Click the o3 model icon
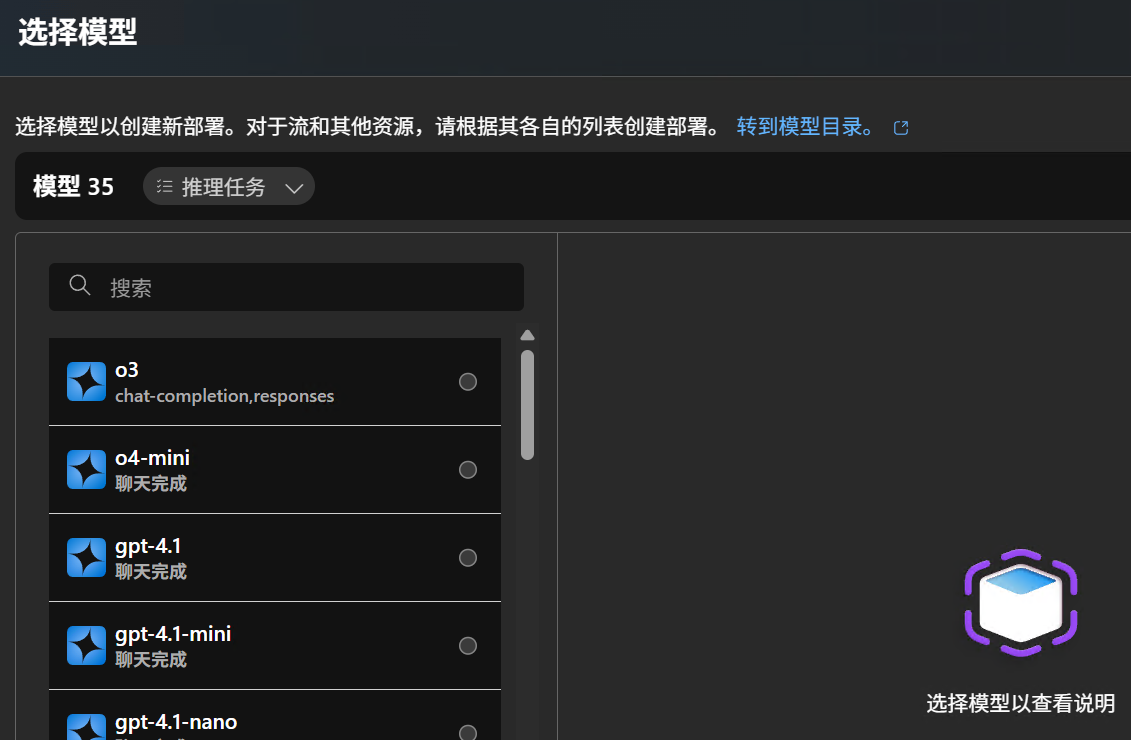This screenshot has height=740, width=1131. tap(87, 382)
